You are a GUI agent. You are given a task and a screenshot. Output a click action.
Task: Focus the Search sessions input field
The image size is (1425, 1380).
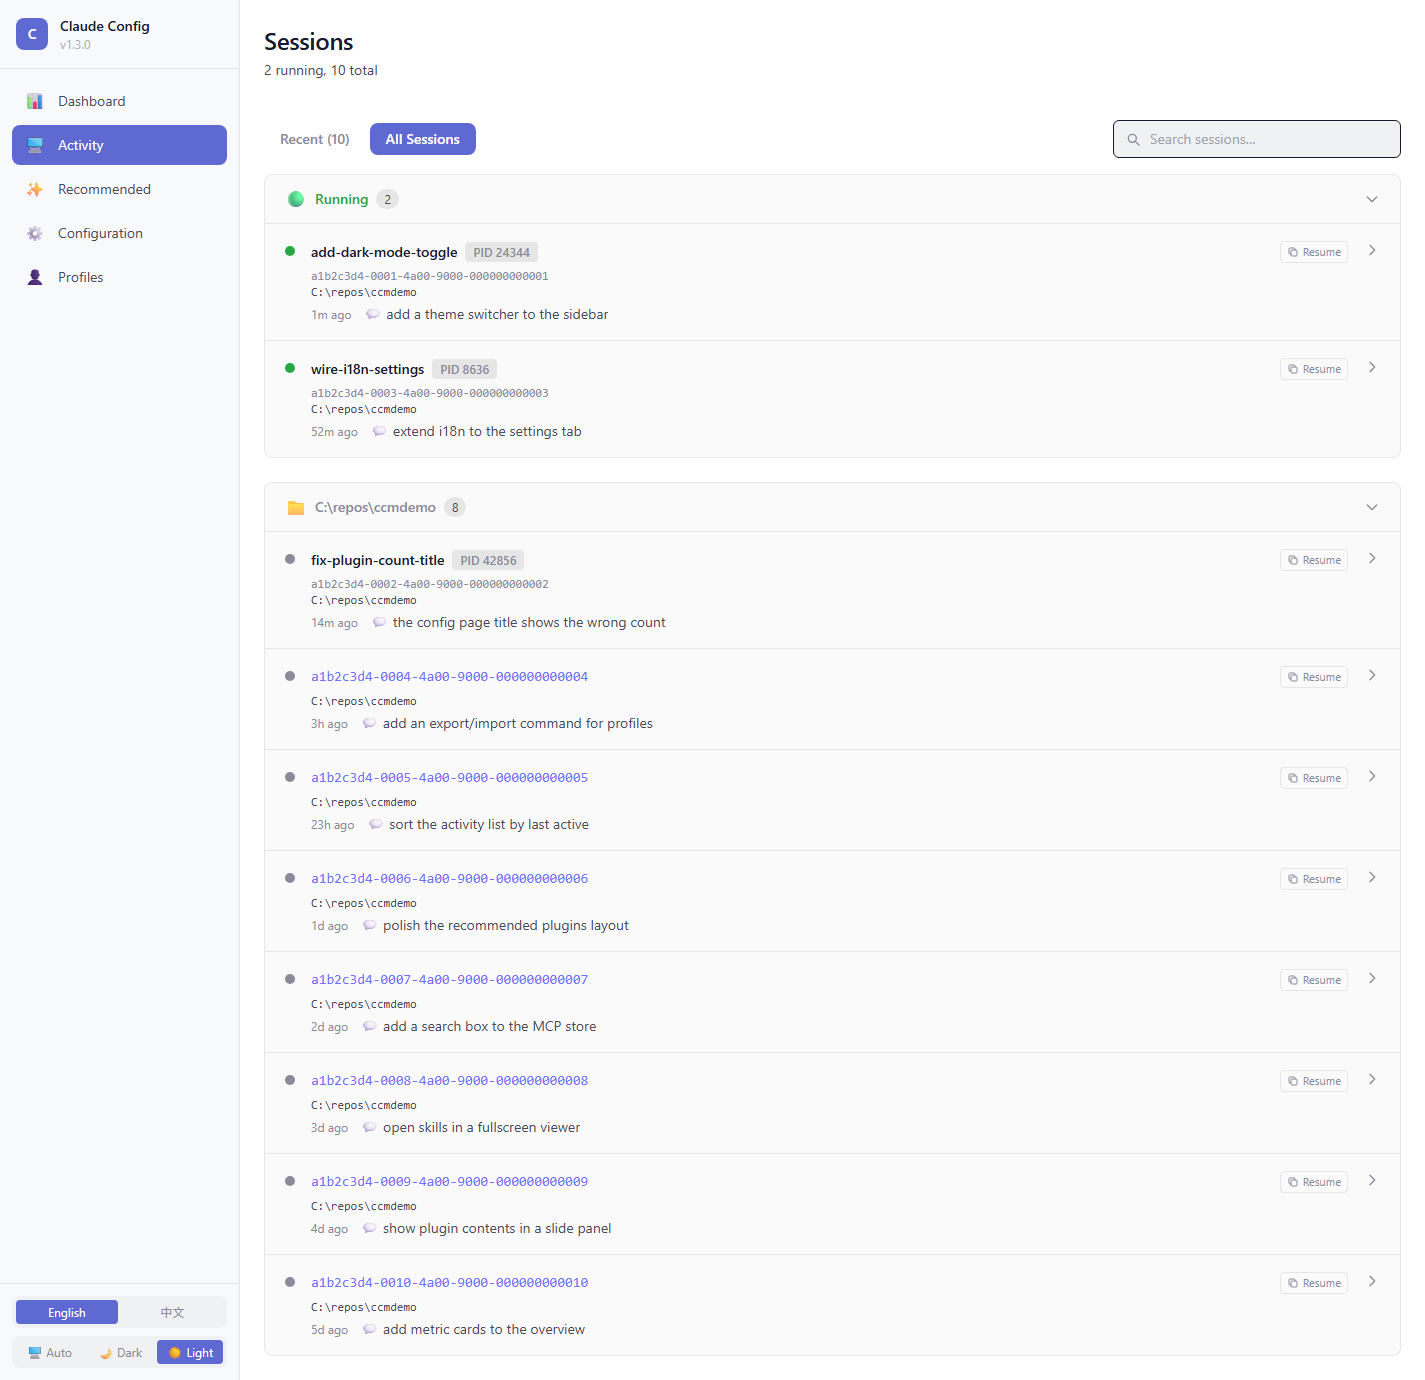pos(1257,139)
